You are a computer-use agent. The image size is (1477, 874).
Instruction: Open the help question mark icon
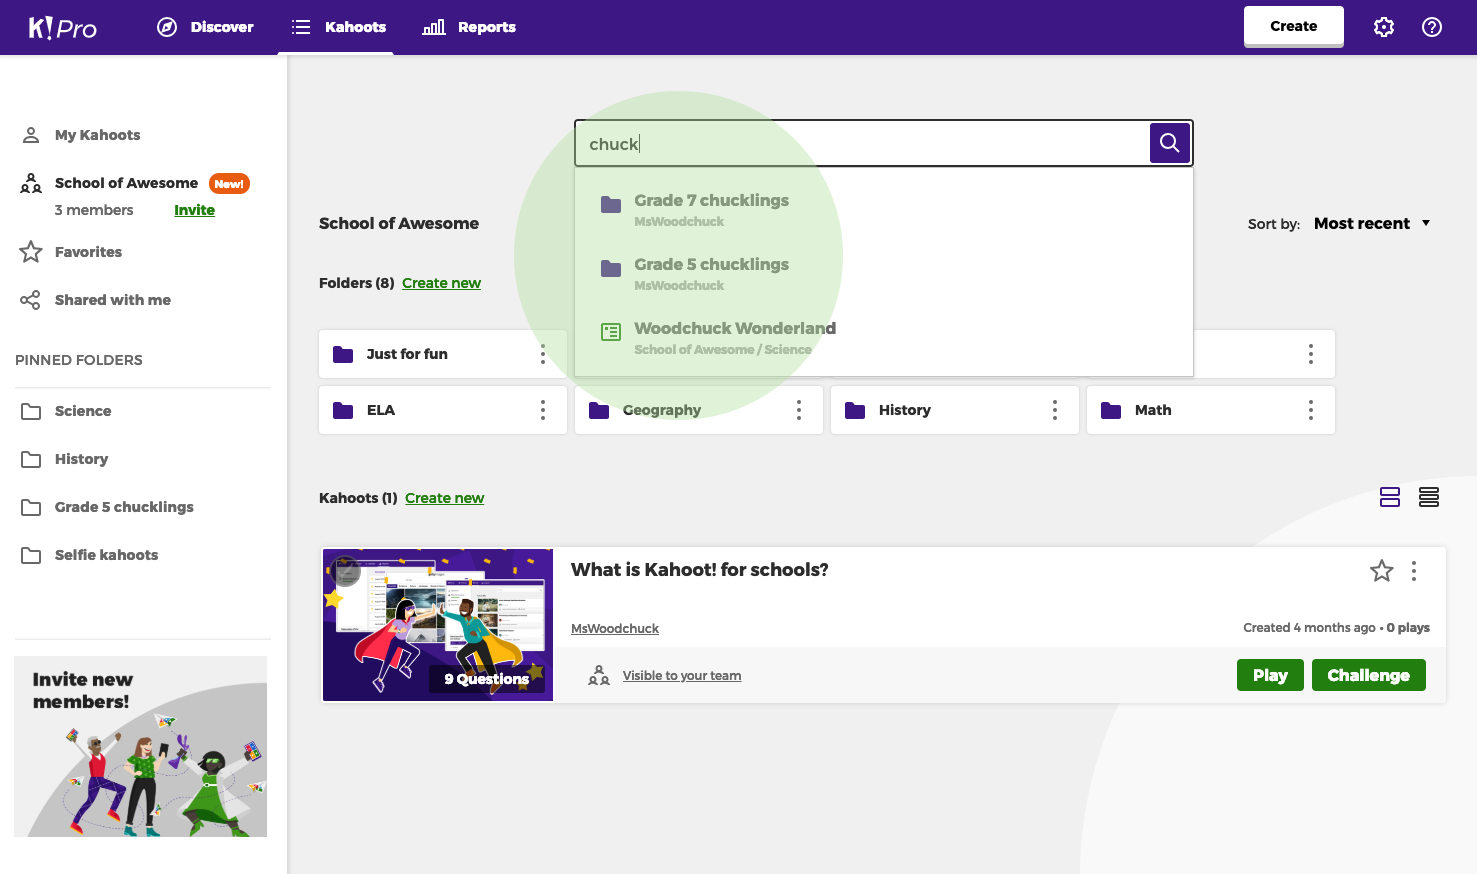tap(1432, 27)
